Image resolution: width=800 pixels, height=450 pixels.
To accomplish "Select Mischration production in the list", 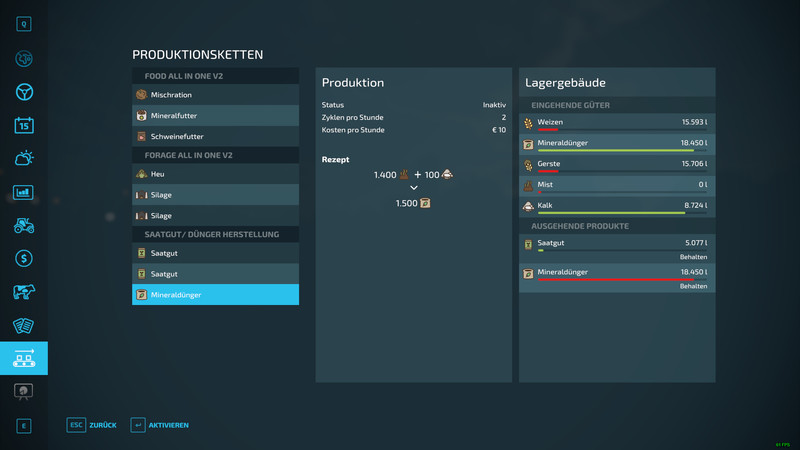I will click(215, 95).
